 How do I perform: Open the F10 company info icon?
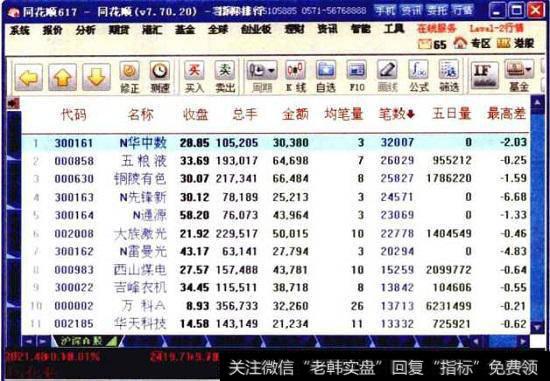(x=356, y=78)
